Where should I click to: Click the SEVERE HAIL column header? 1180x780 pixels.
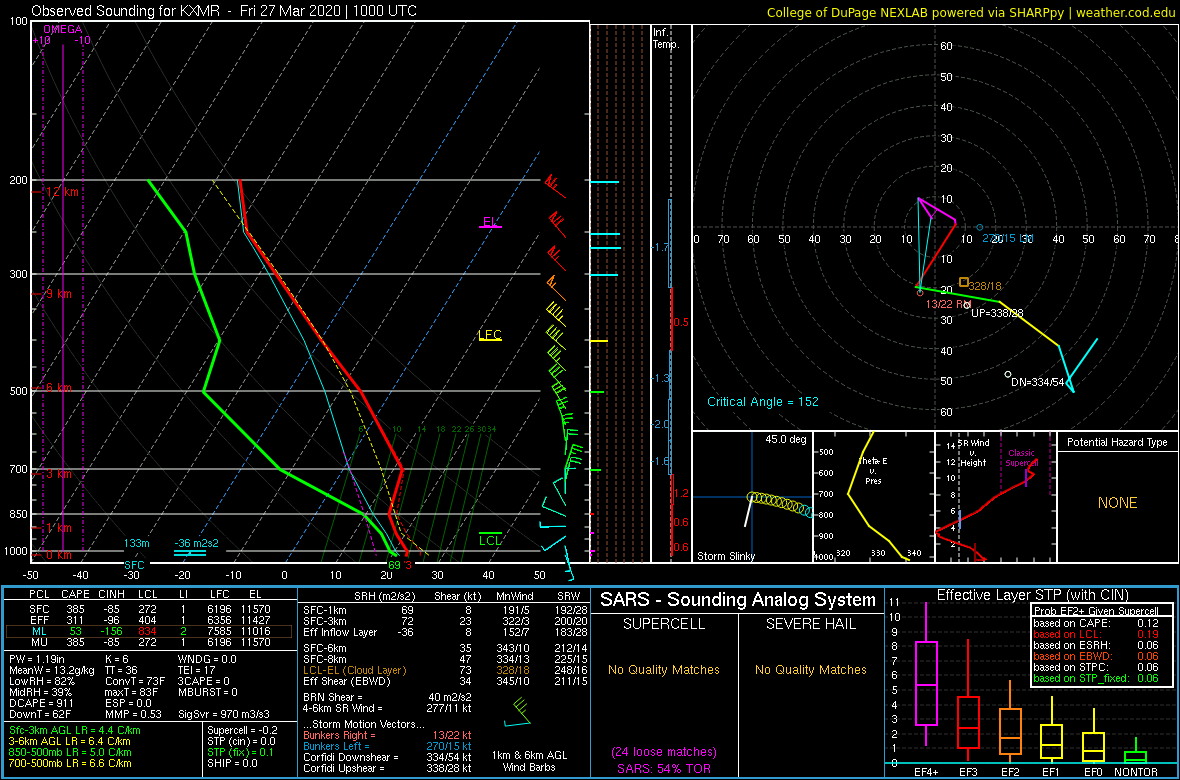click(x=812, y=623)
